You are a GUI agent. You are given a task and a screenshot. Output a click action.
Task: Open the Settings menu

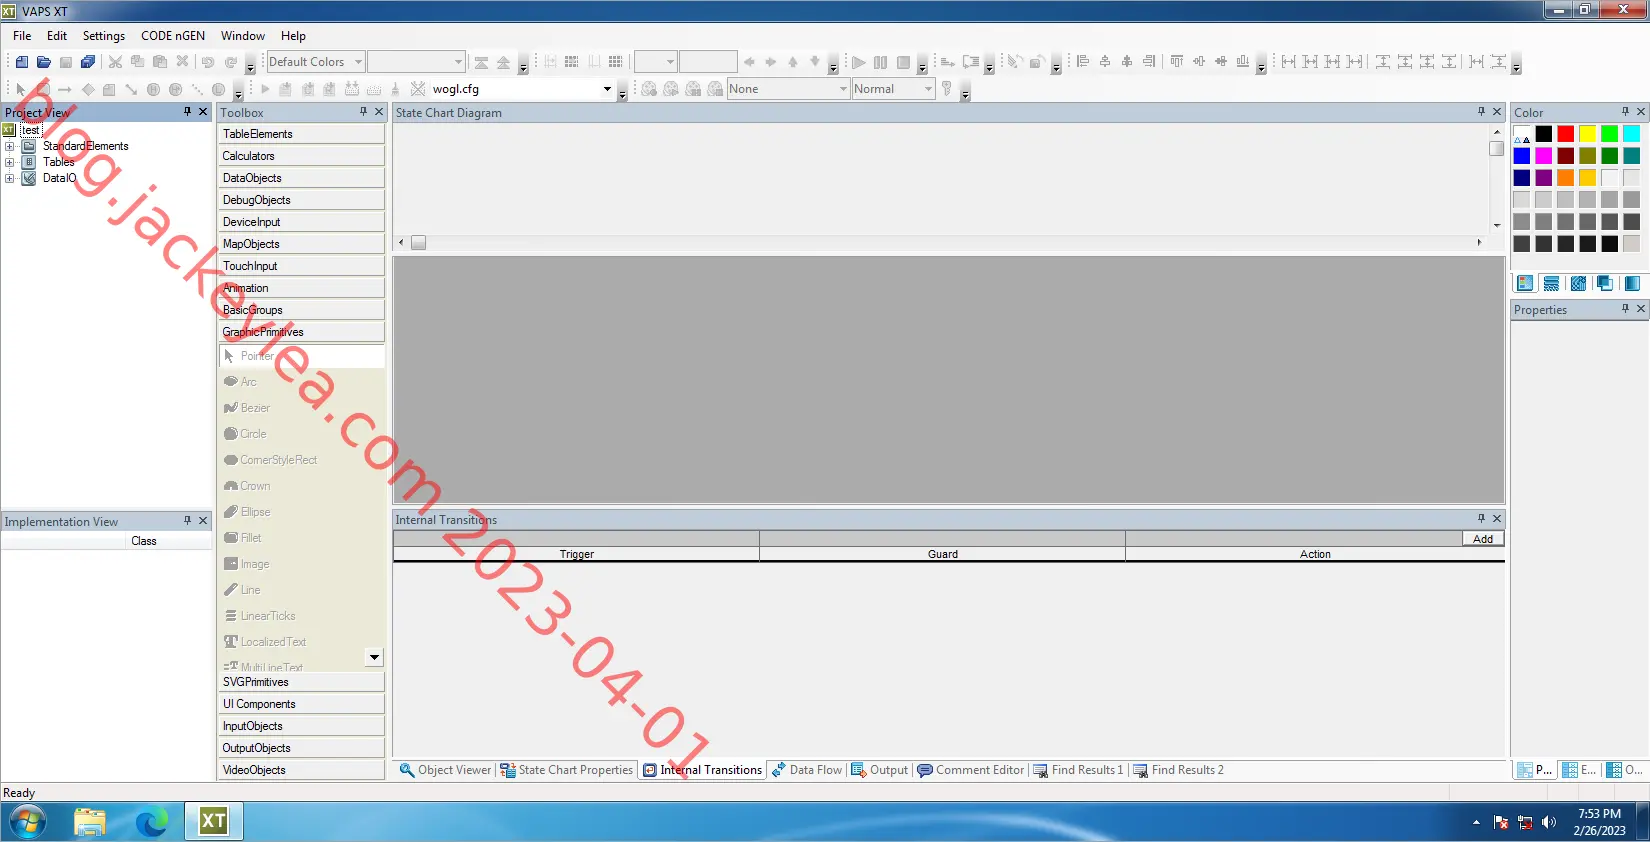coord(104,36)
